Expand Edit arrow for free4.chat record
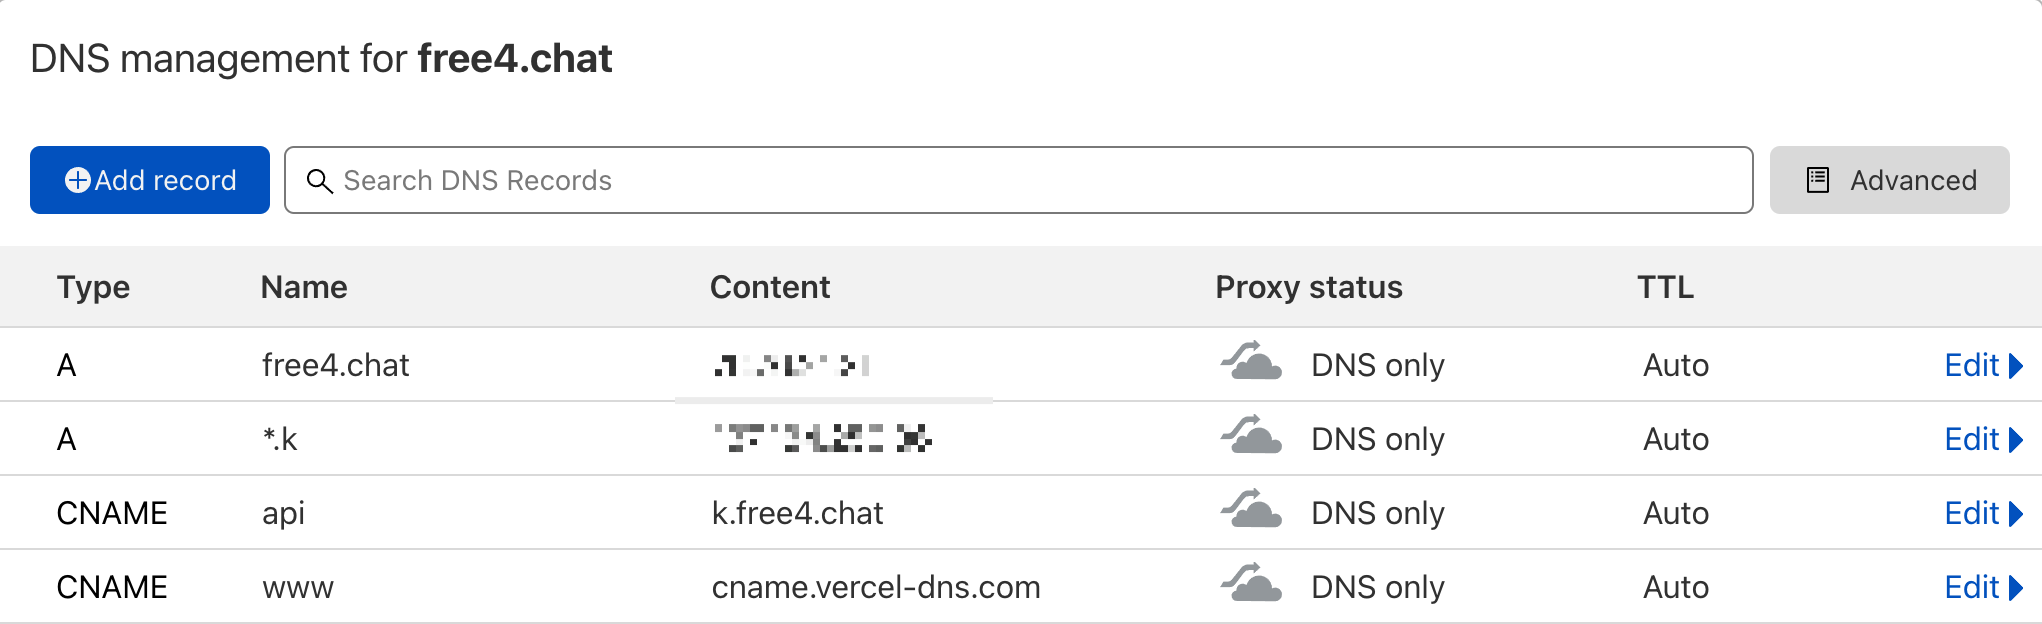Image resolution: width=2042 pixels, height=624 pixels. pos(2016,366)
